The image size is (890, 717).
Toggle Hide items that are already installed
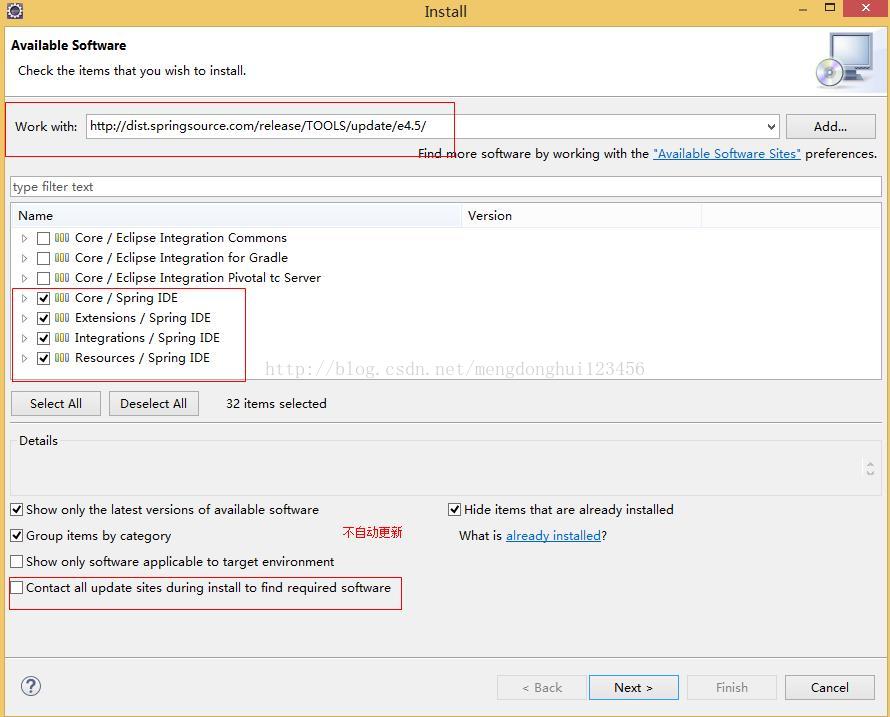point(455,510)
